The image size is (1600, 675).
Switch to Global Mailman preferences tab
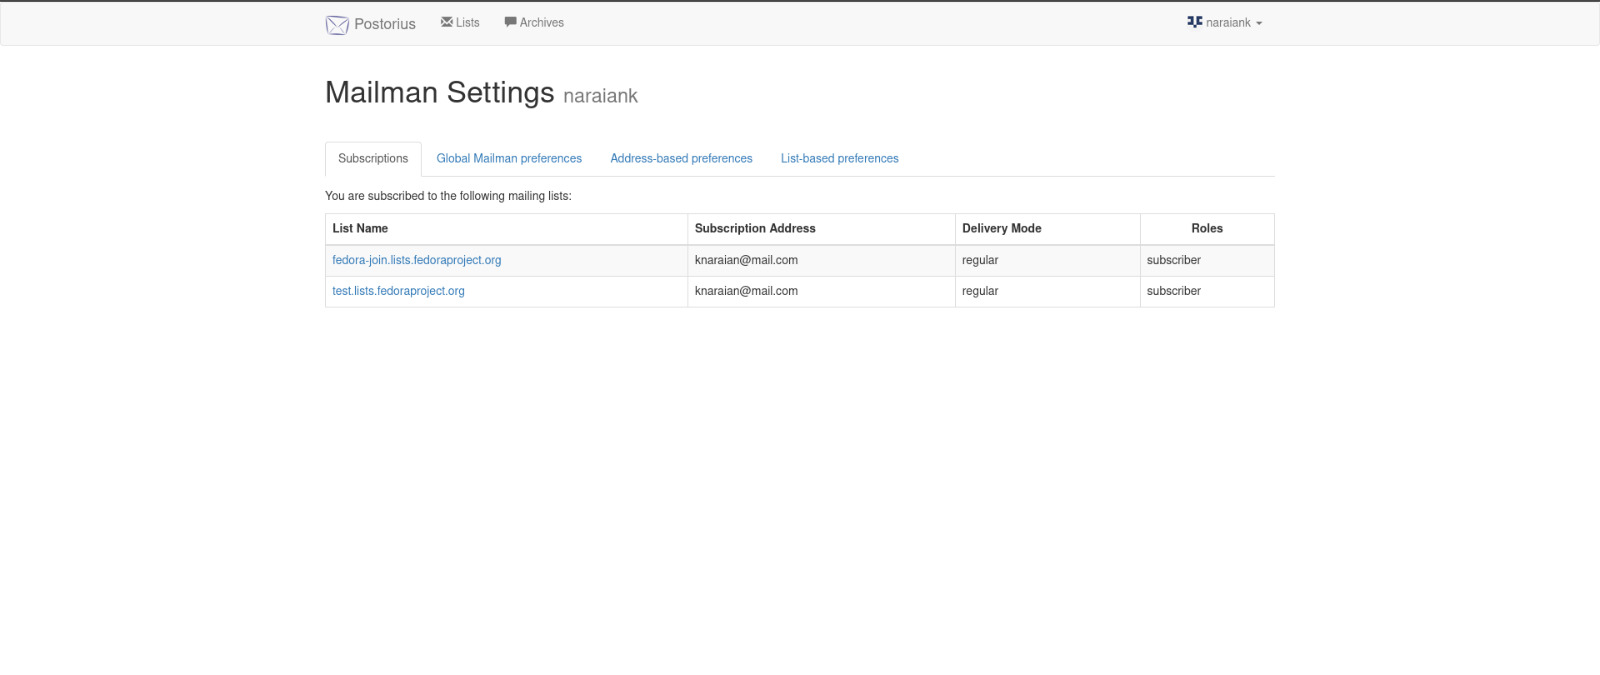coord(509,159)
